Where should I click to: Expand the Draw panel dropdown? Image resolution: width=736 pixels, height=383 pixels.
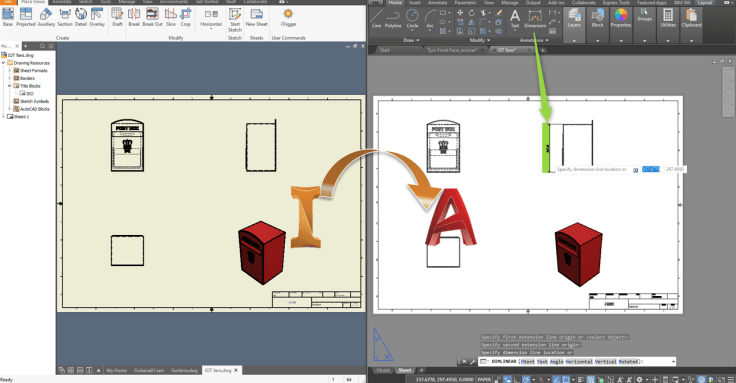412,40
